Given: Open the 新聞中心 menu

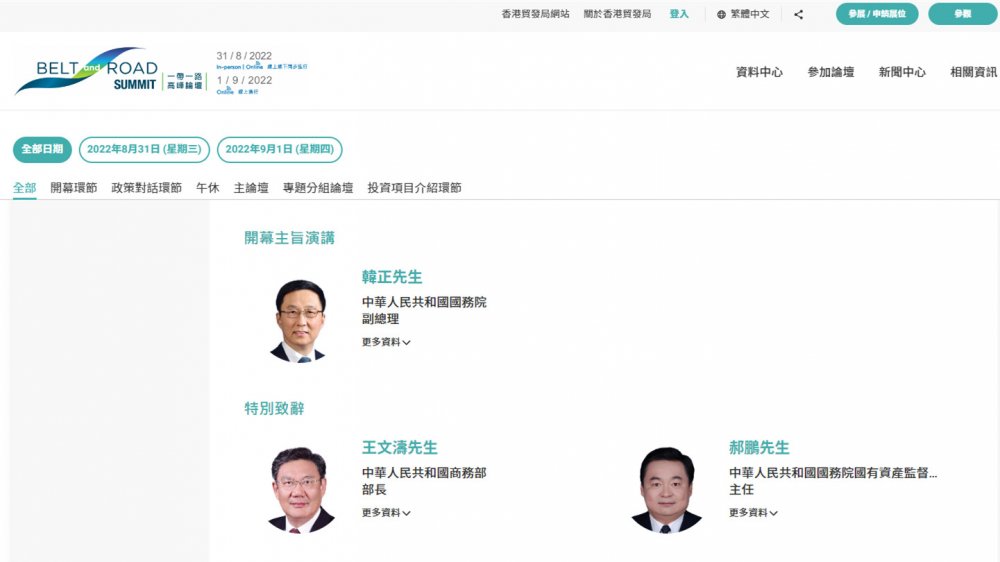Looking at the screenshot, I should pyautogui.click(x=902, y=72).
